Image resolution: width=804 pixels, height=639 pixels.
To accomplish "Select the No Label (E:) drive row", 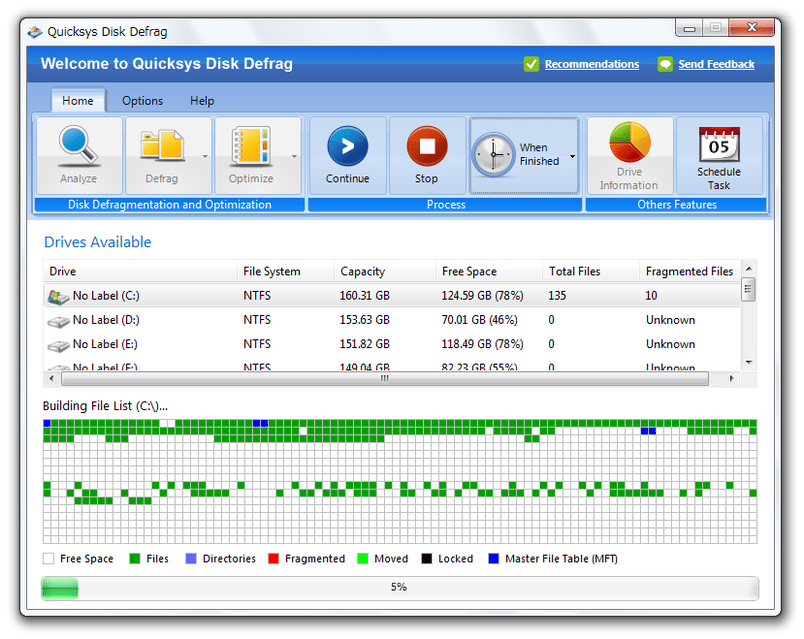I will pos(392,344).
